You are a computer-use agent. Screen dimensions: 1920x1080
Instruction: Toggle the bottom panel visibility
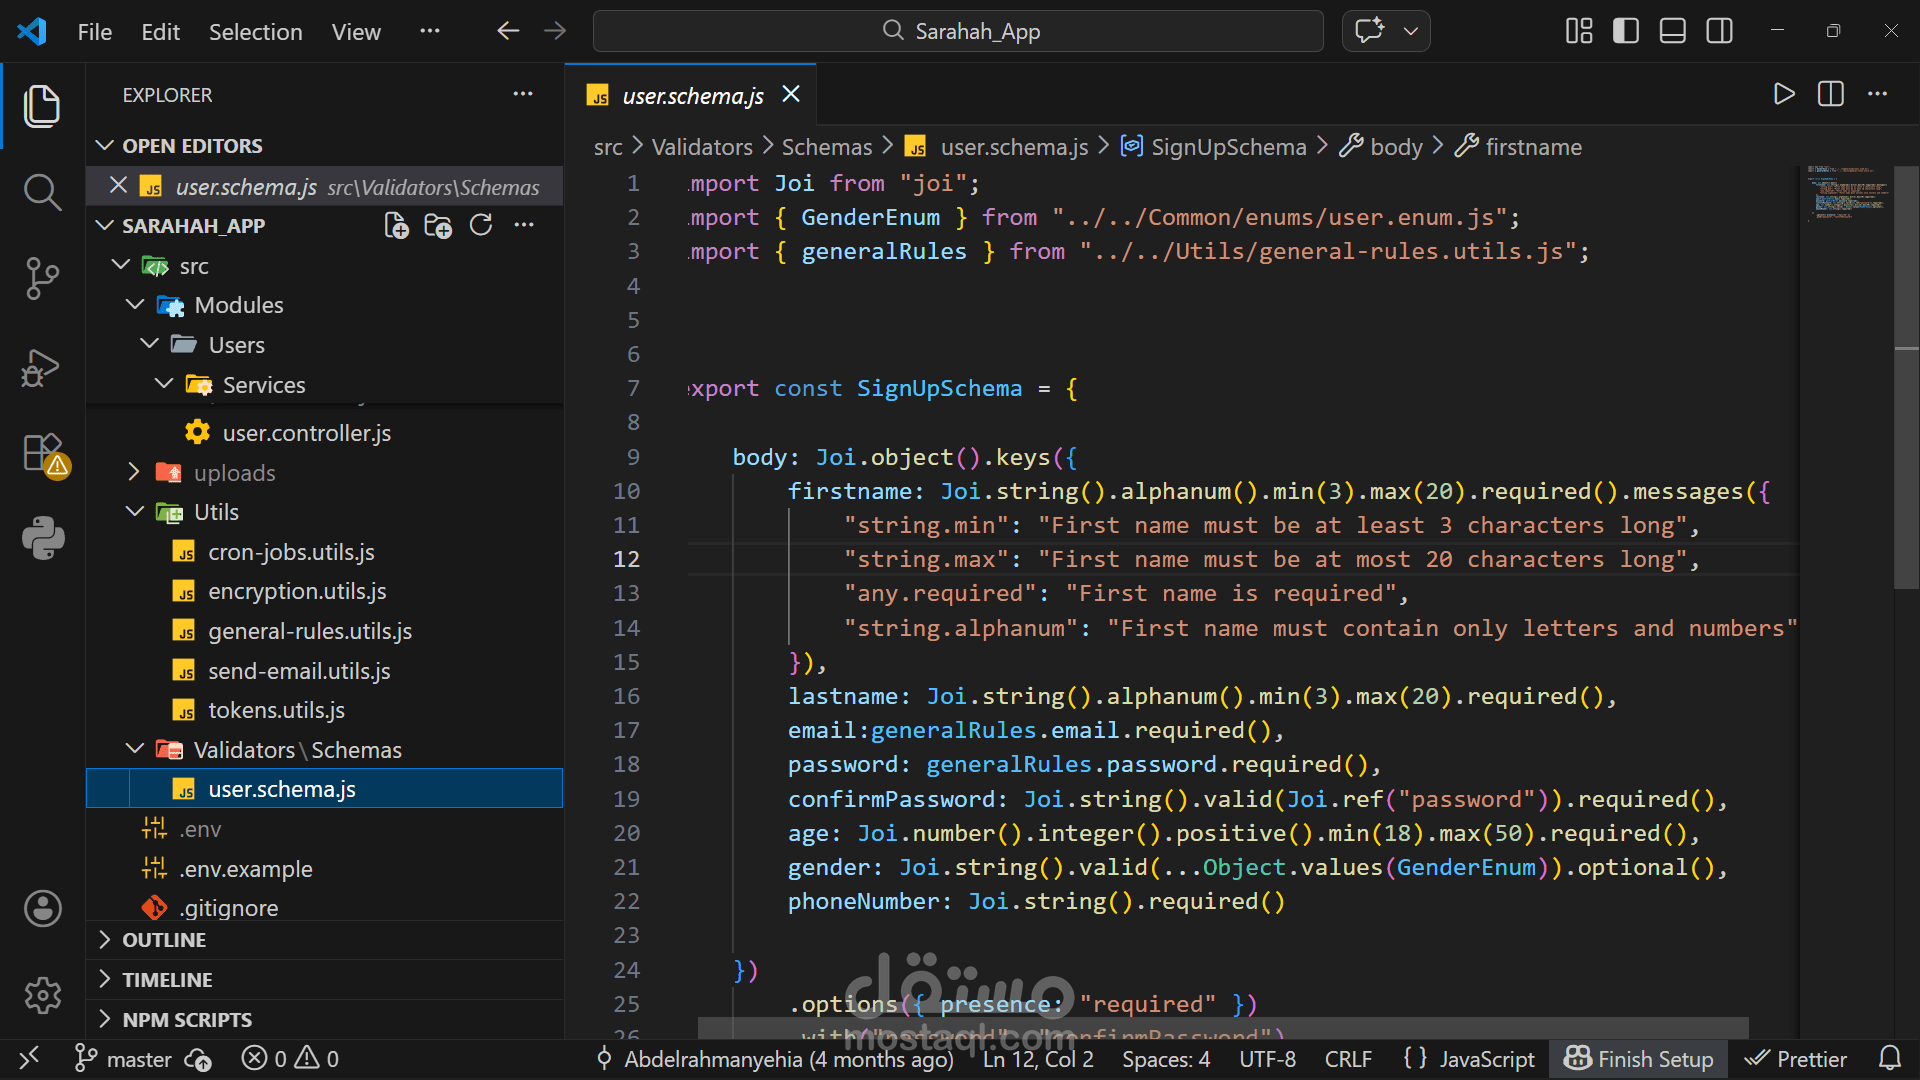1673,31
